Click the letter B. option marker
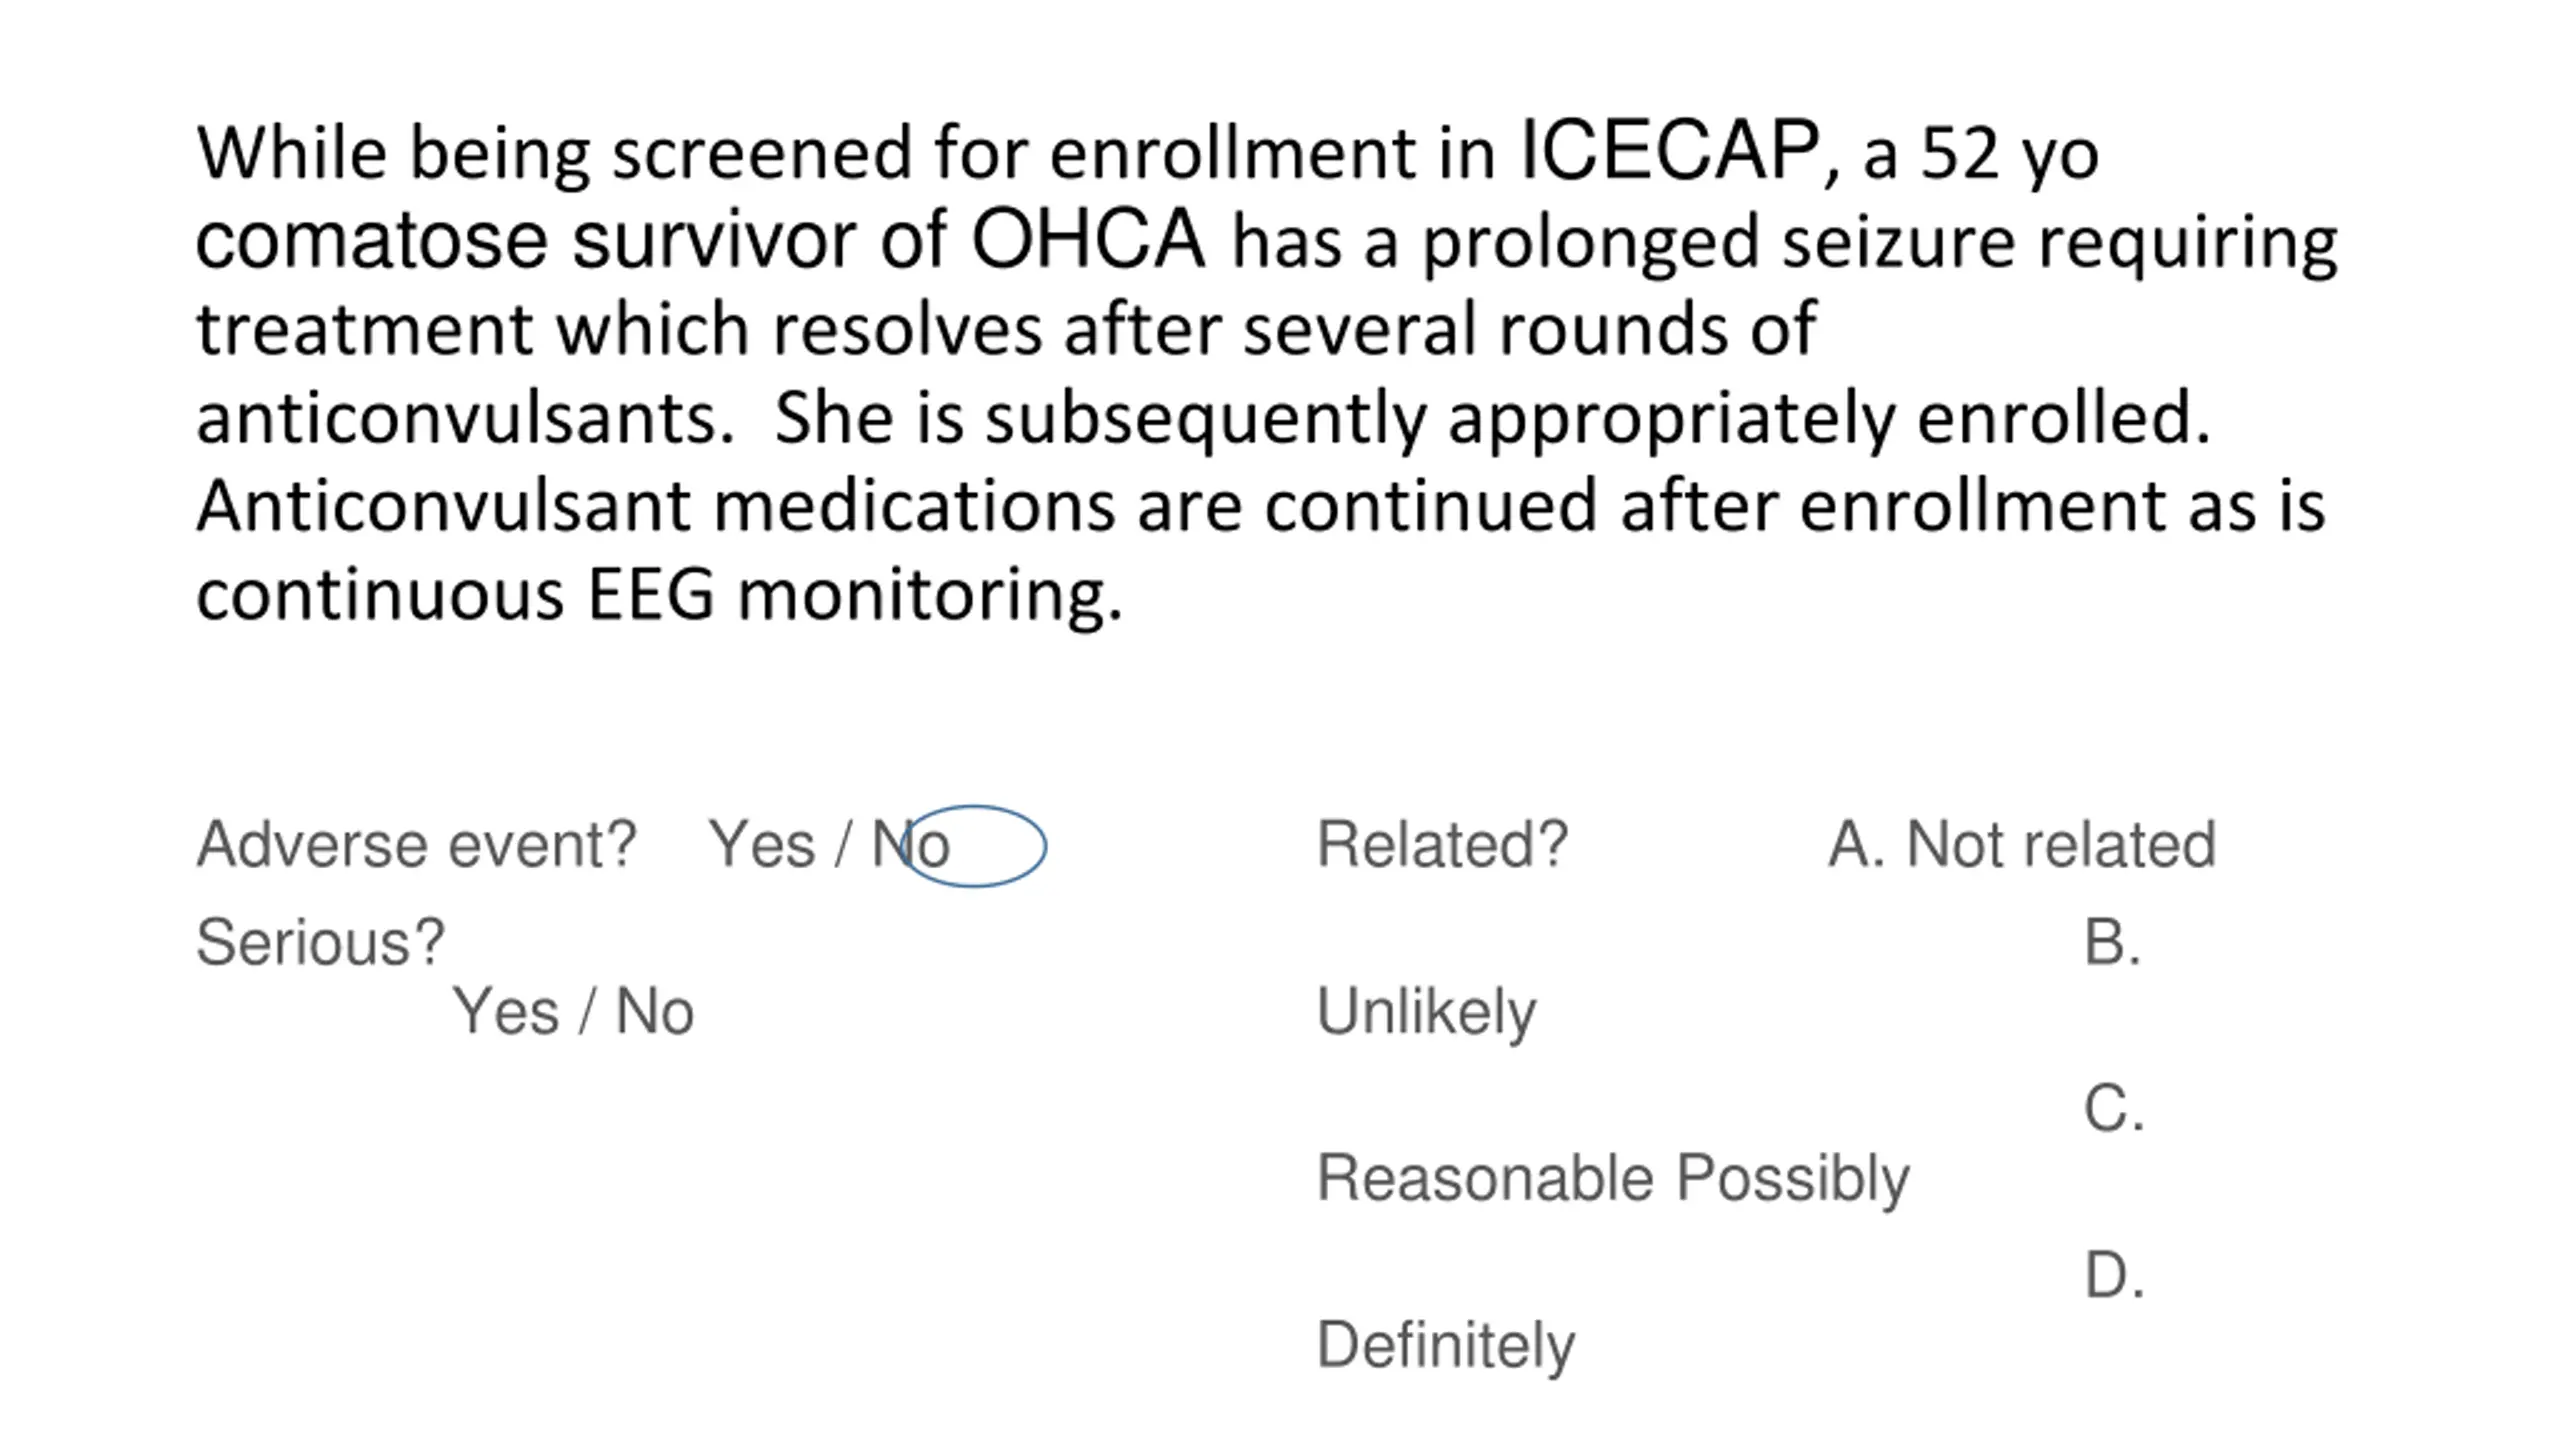This screenshot has height=1440, width=2560. [2112, 943]
